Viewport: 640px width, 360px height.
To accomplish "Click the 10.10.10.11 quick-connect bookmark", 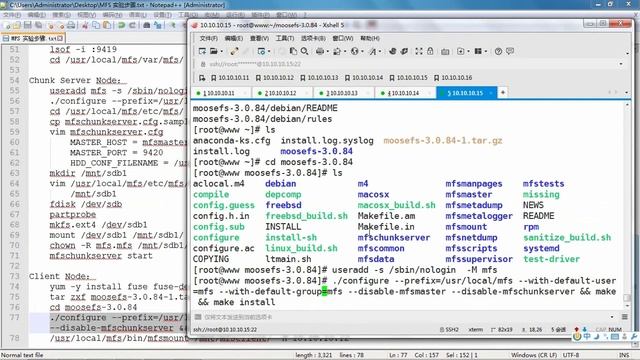I will coord(230,78).
